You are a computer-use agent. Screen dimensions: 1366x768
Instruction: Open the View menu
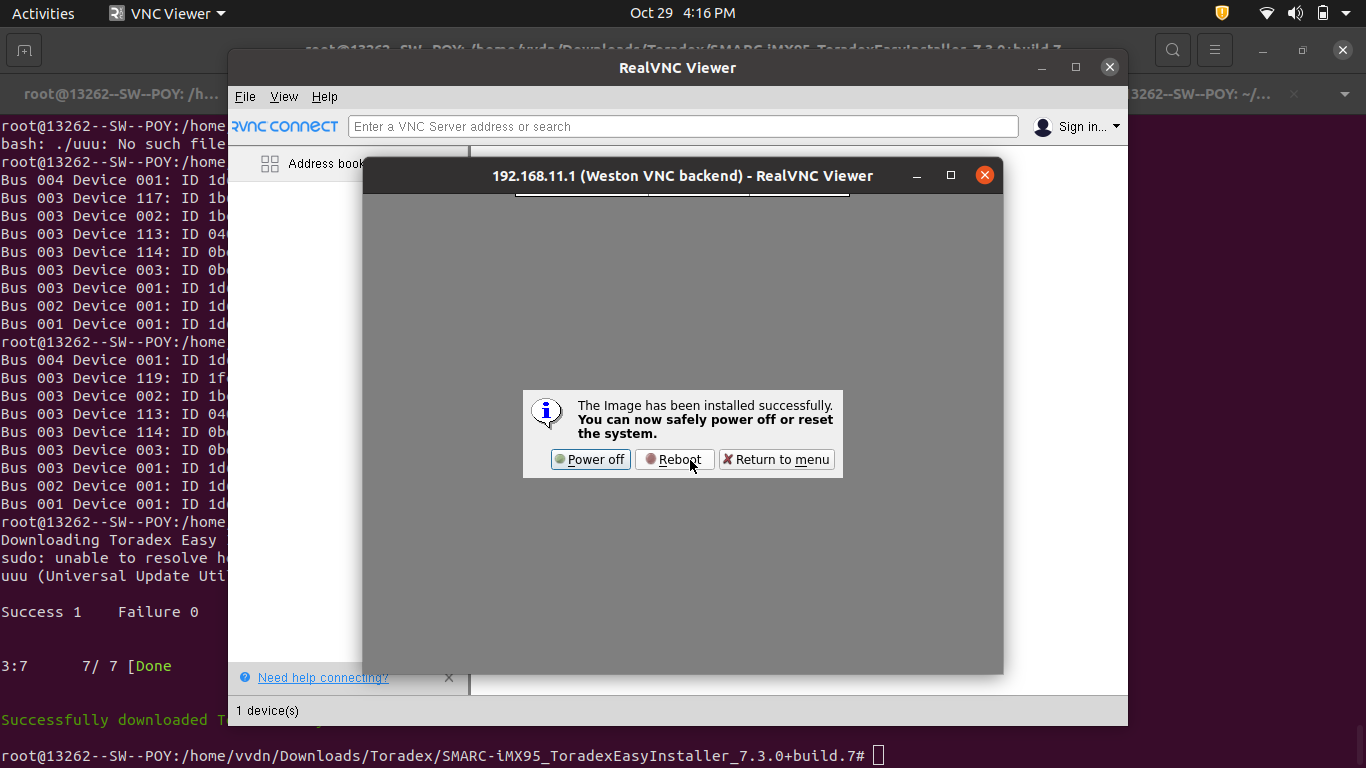284,97
